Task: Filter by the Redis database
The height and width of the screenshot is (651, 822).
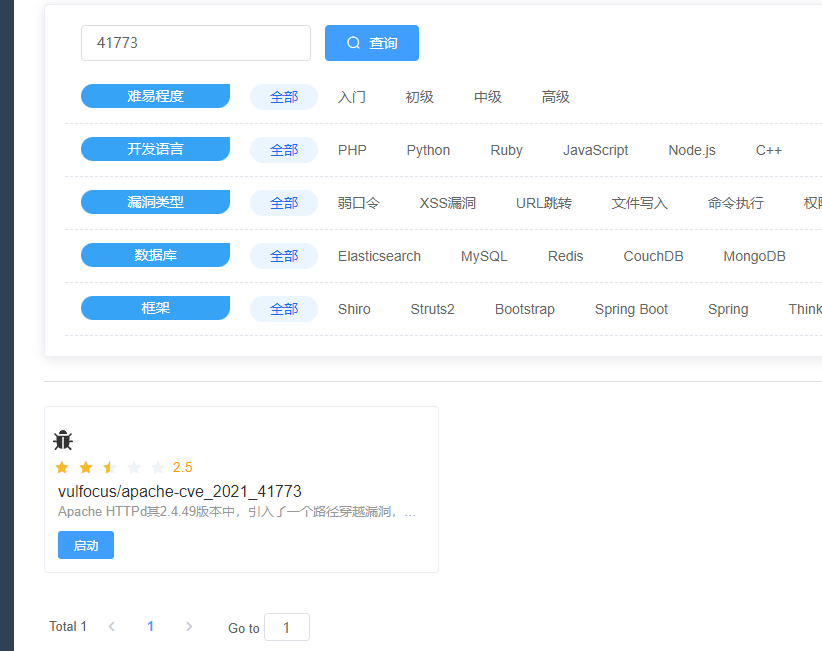Action: 565,256
